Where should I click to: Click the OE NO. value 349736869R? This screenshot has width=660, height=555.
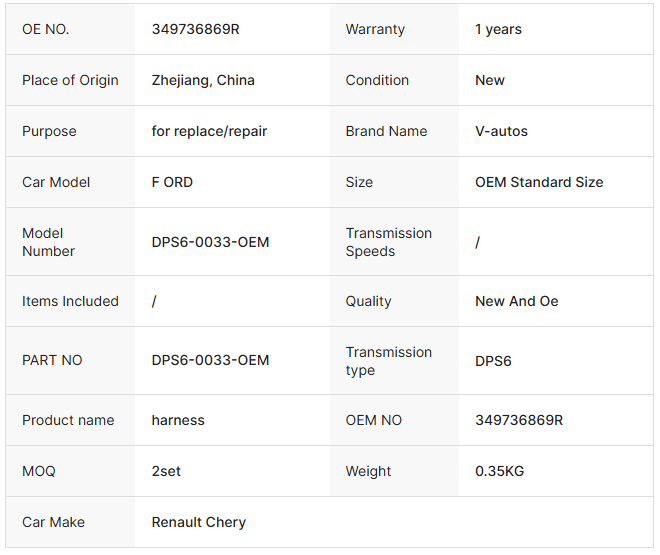tap(195, 29)
